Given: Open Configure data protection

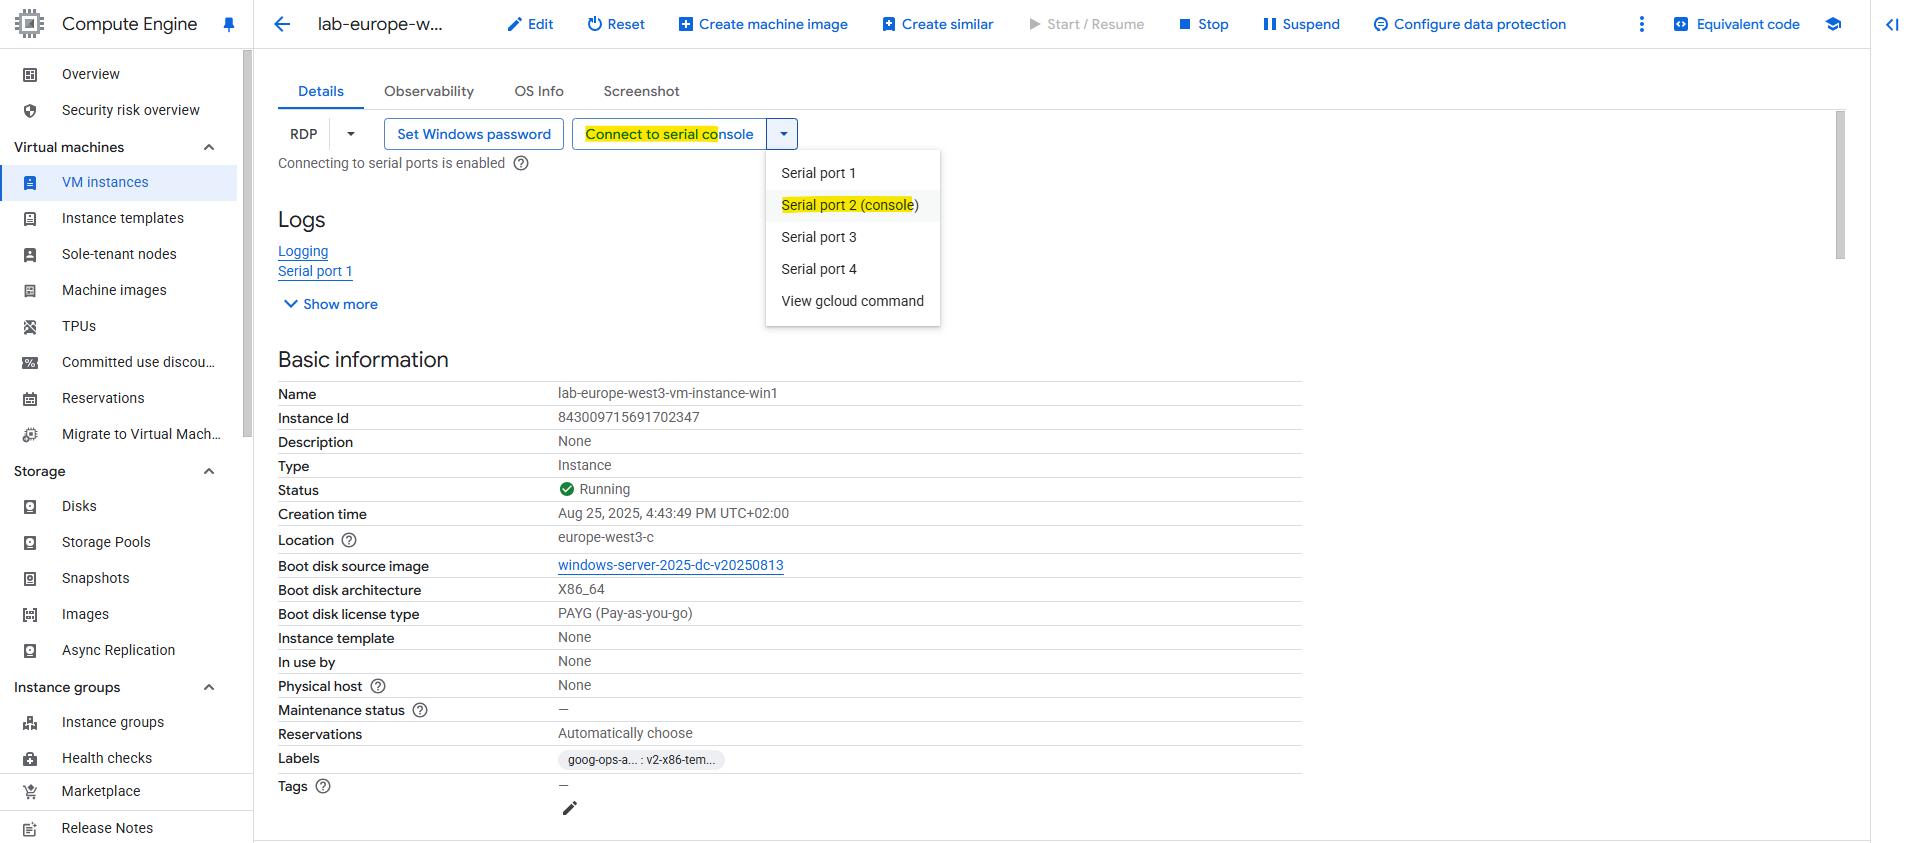Looking at the screenshot, I should 1470,24.
